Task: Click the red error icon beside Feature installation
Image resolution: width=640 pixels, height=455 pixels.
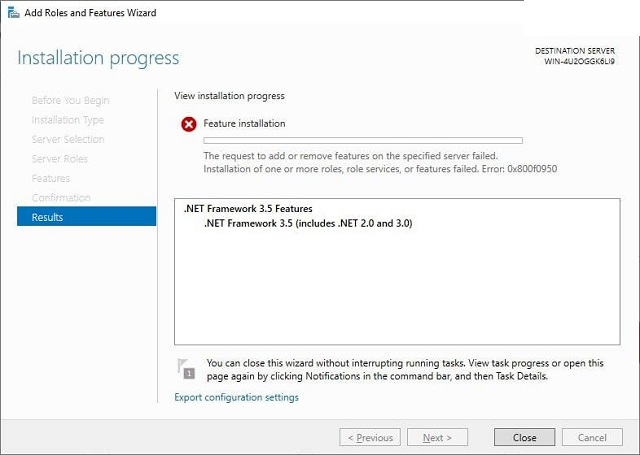Action: tap(189, 124)
